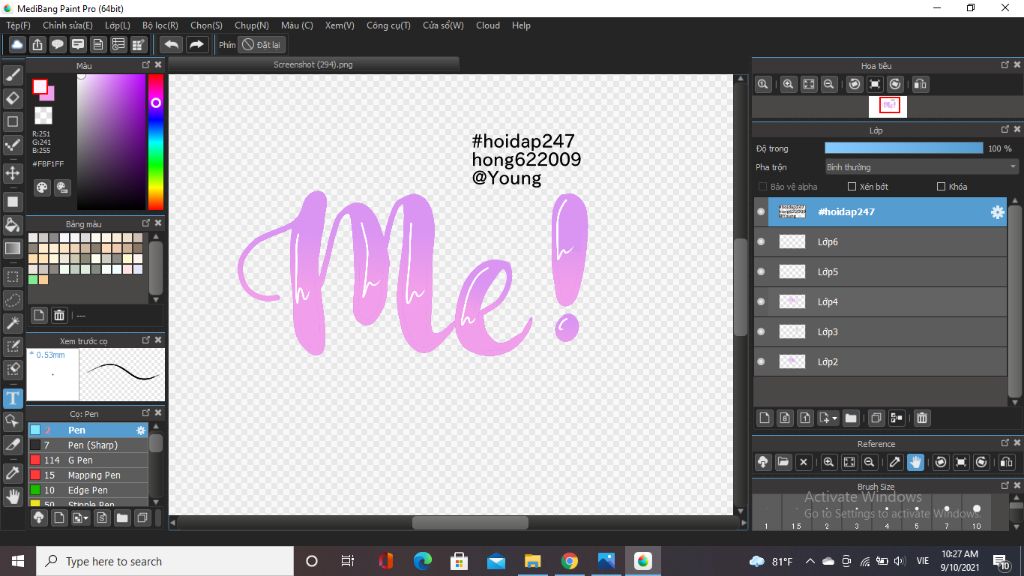Click the canvas horizontal scrollbar
1024x576 pixels.
pyautogui.click(x=470, y=522)
